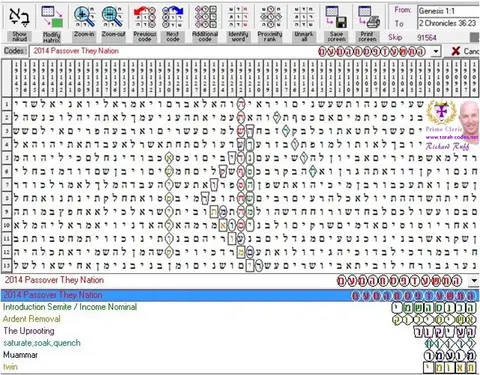
Task: Click row header 1 of the matrix
Action: coord(6,104)
